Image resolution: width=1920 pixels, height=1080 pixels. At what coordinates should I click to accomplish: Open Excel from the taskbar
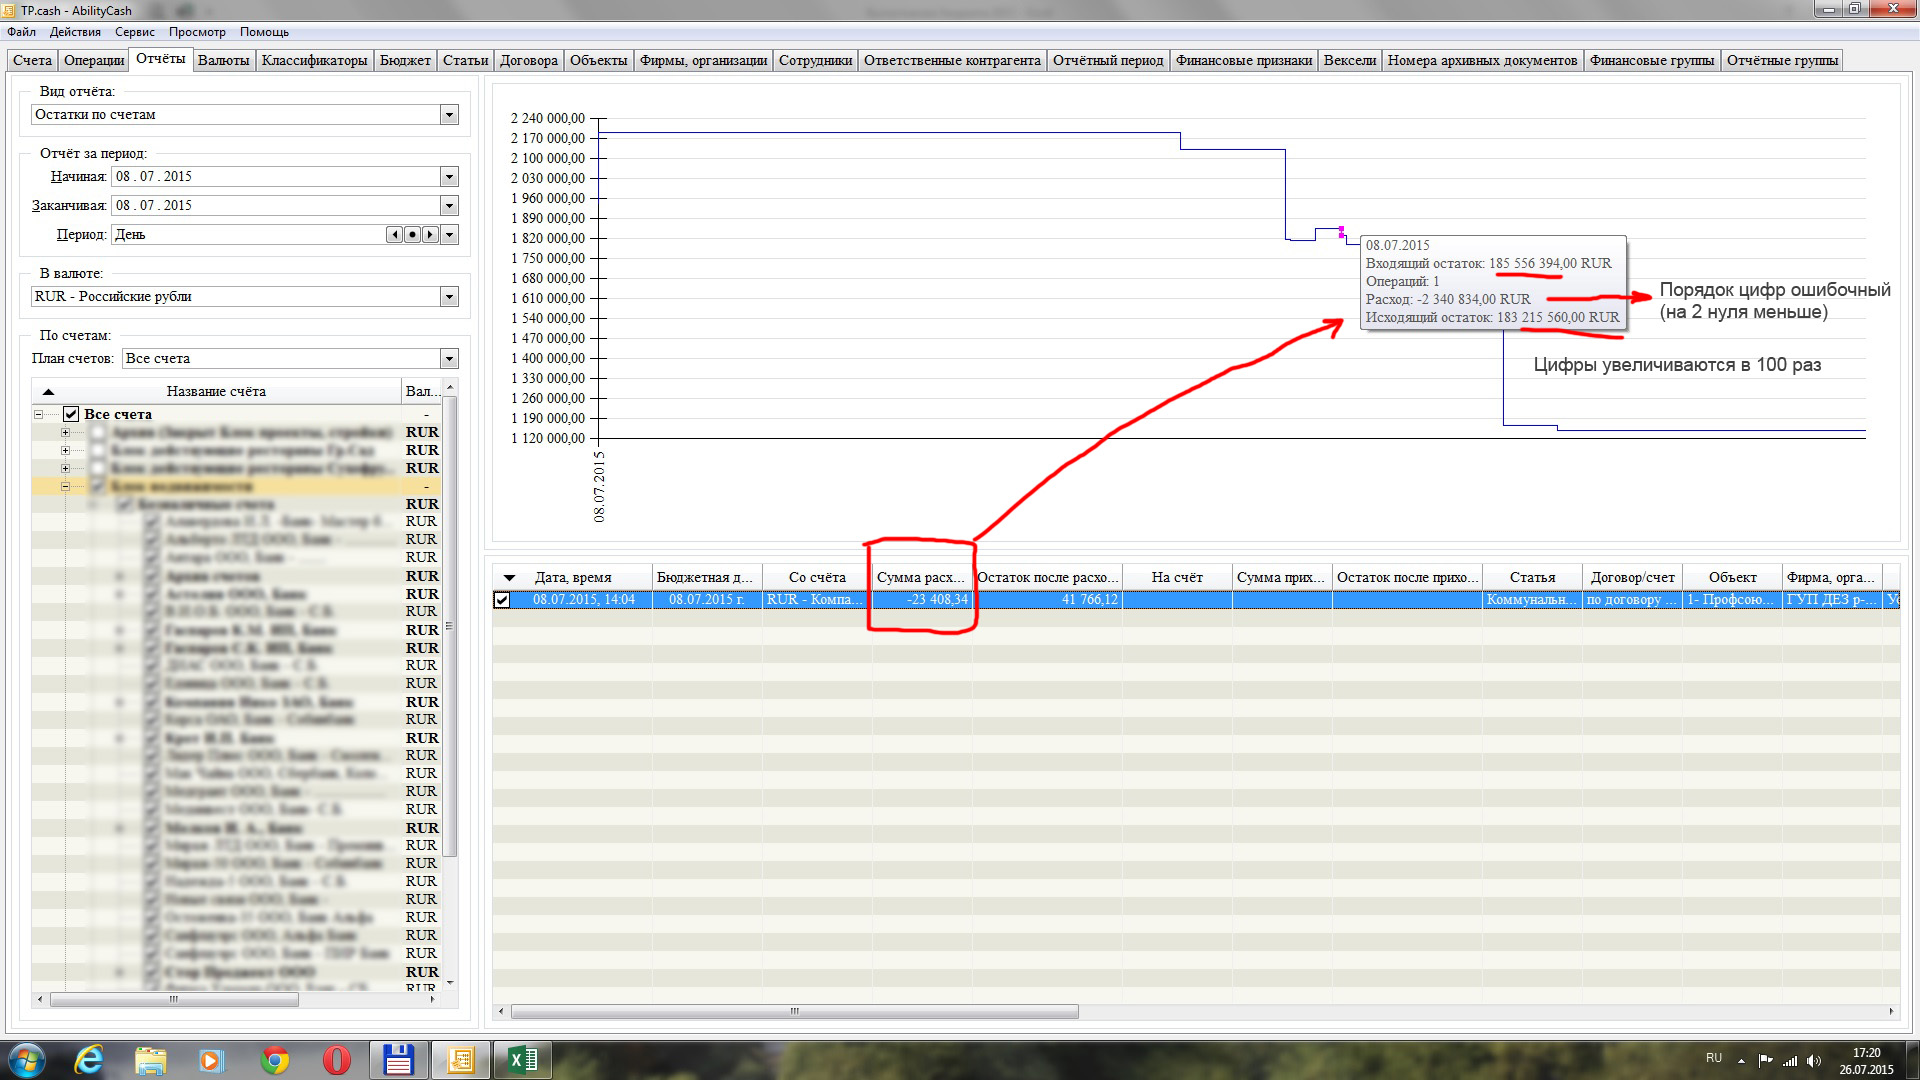click(x=523, y=1060)
